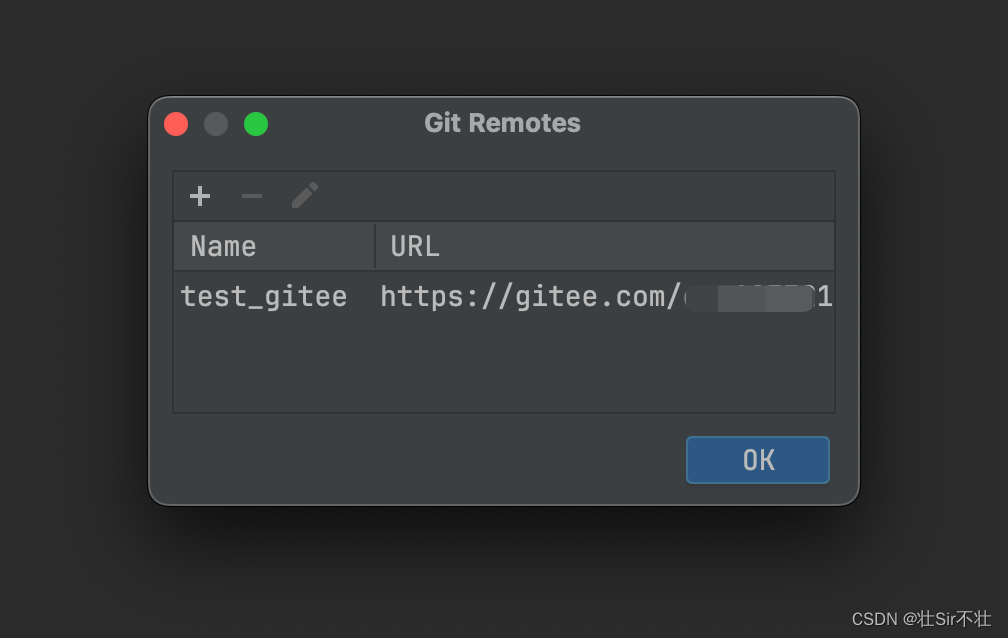Tap the edit icon beside the minus sign
Screen dimensions: 1008x638
coord(303,195)
